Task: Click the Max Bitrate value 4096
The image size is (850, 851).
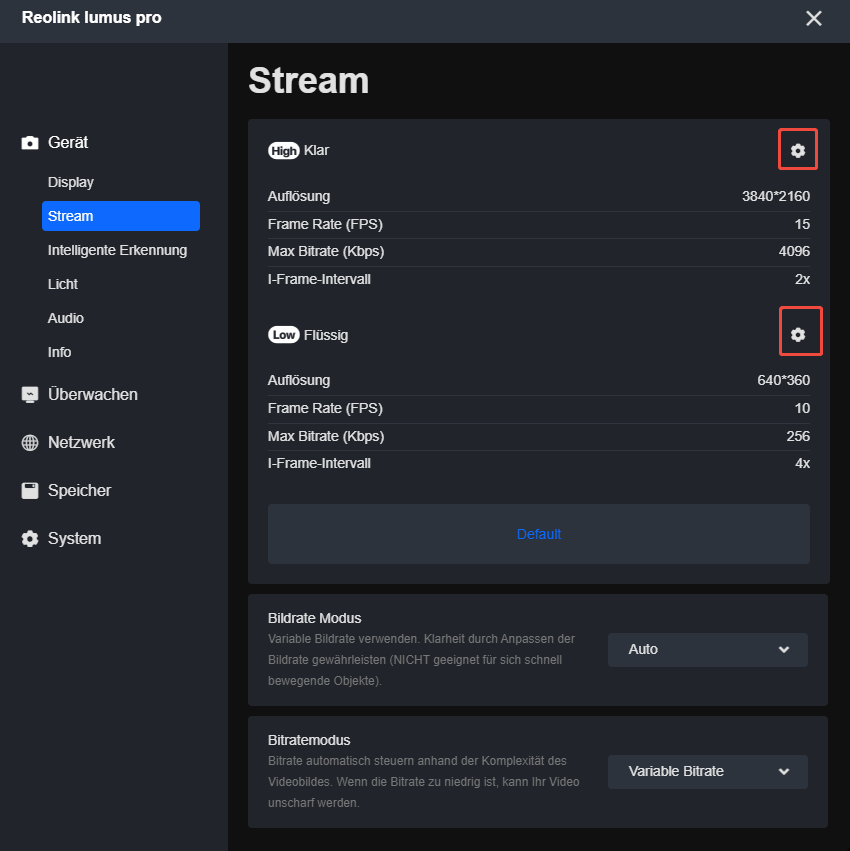Action: (794, 251)
